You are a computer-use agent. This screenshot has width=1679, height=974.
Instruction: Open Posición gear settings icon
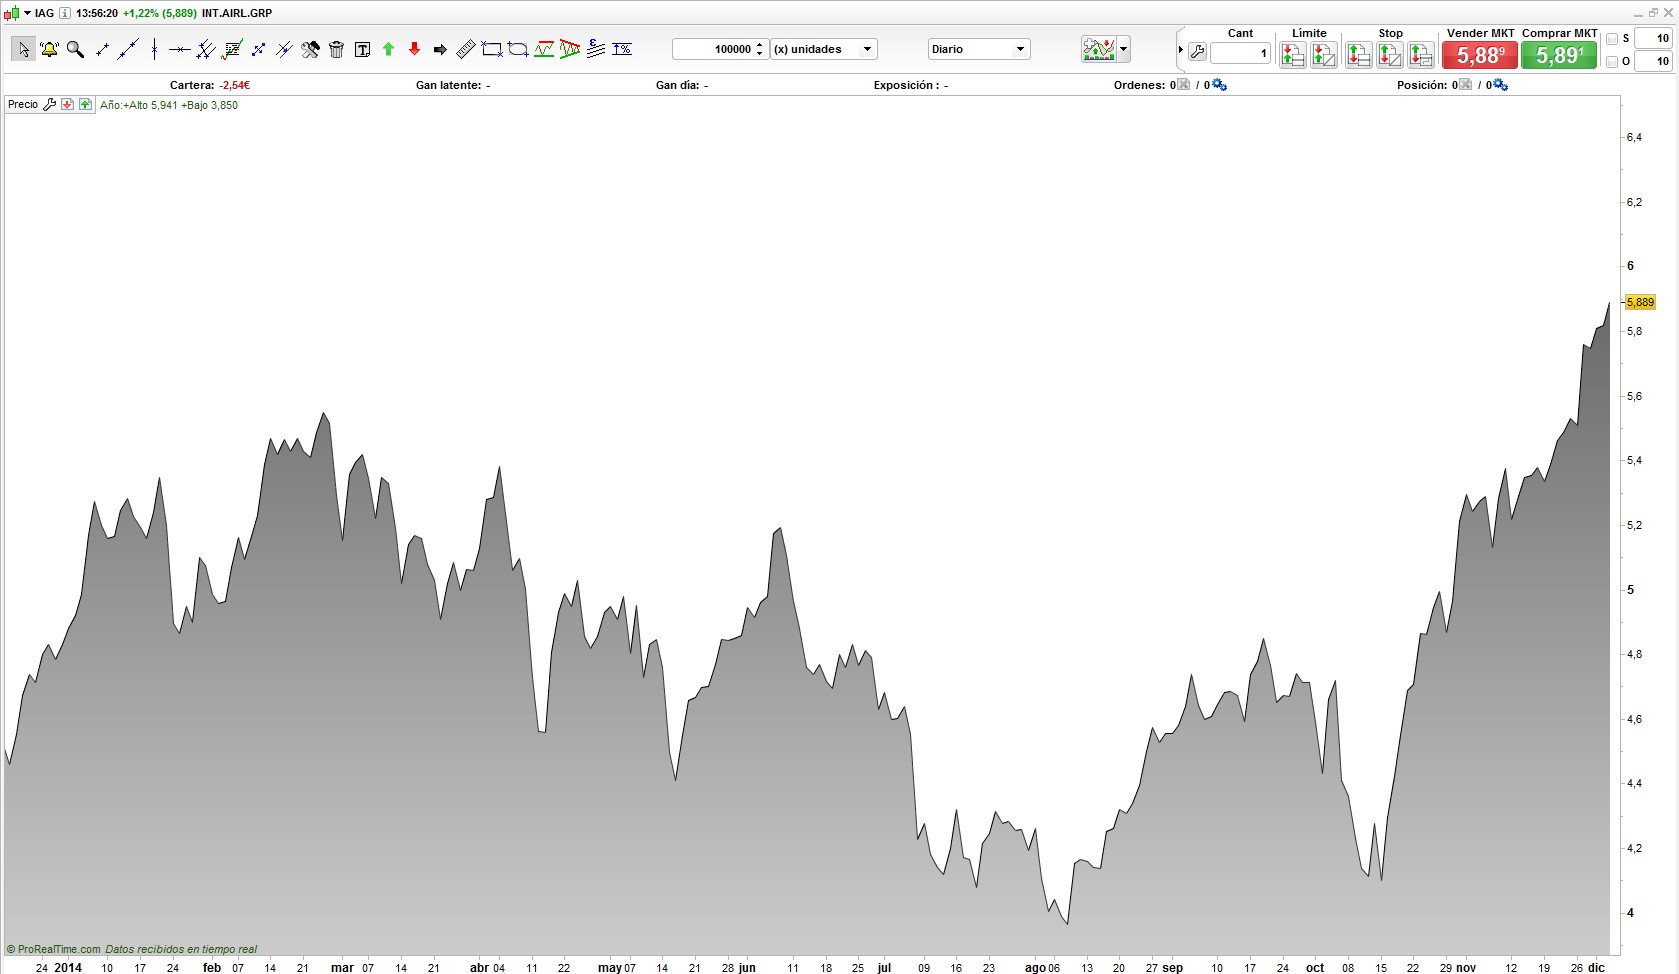pyautogui.click(x=1500, y=85)
